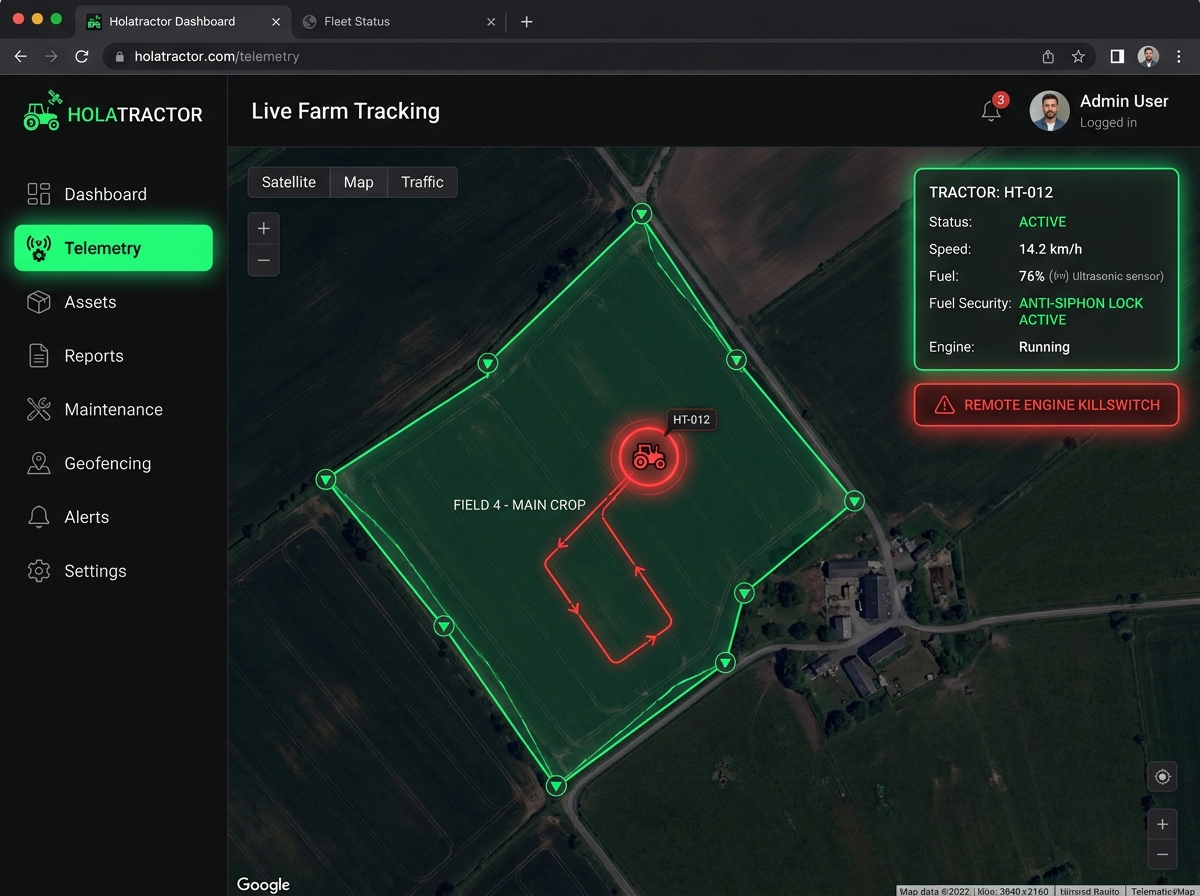Select Telemetry in the sidebar

click(x=113, y=248)
